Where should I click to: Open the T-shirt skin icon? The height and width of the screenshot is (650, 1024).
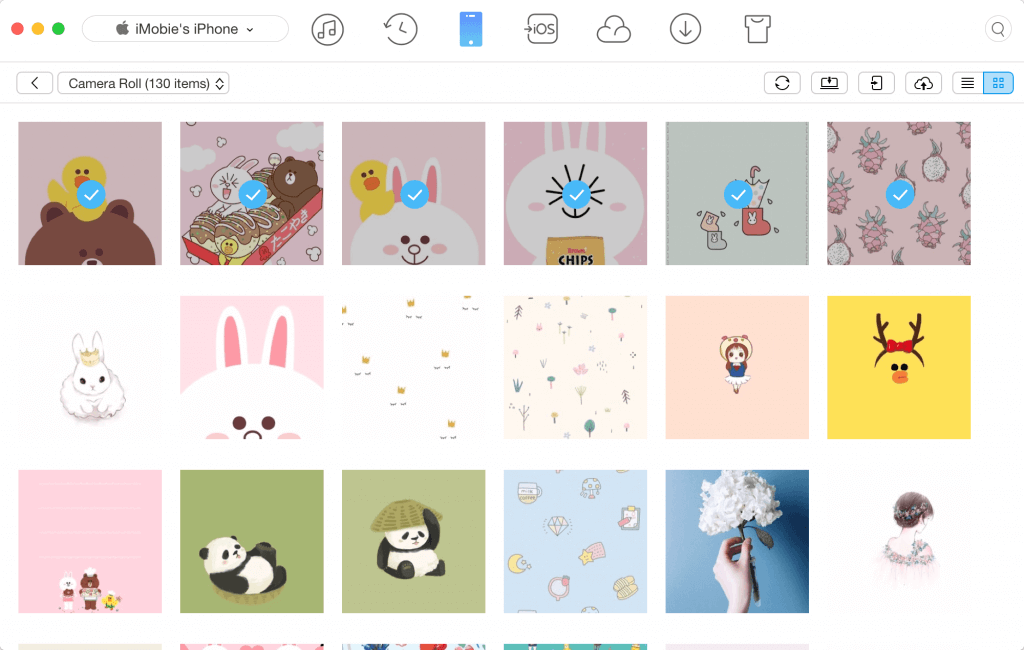pos(759,29)
